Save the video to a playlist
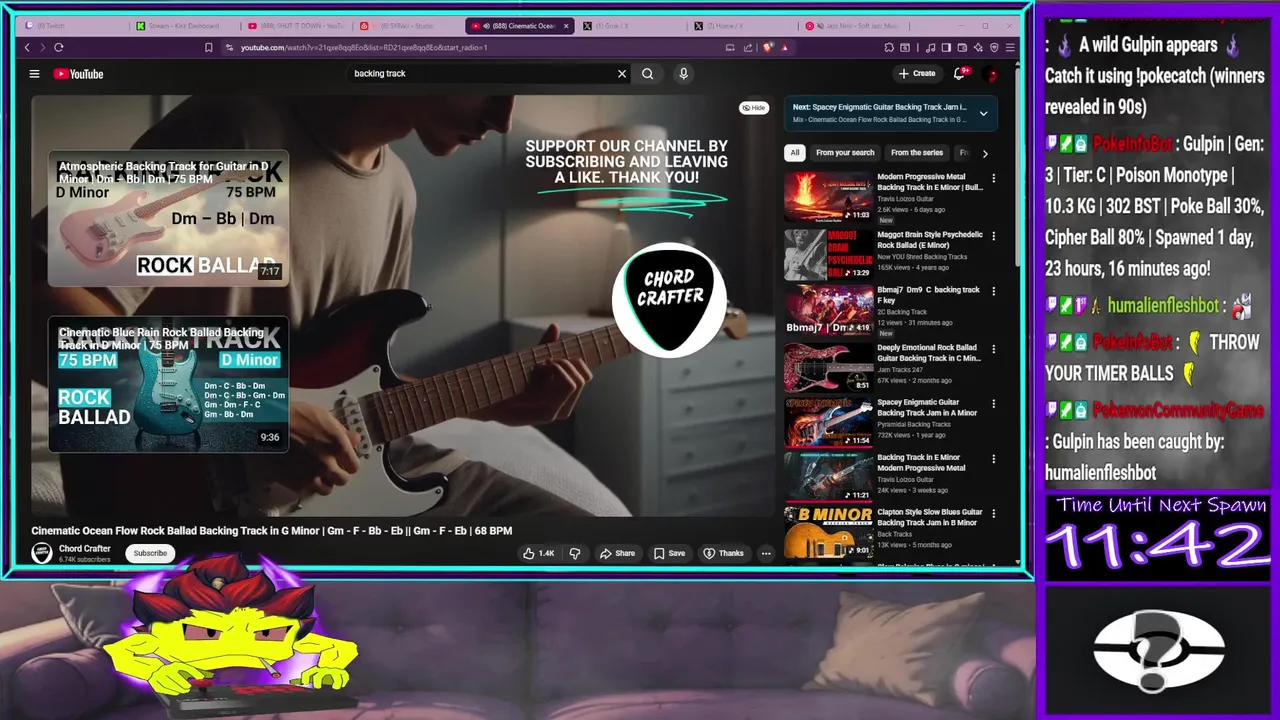1280x720 pixels. [x=670, y=553]
